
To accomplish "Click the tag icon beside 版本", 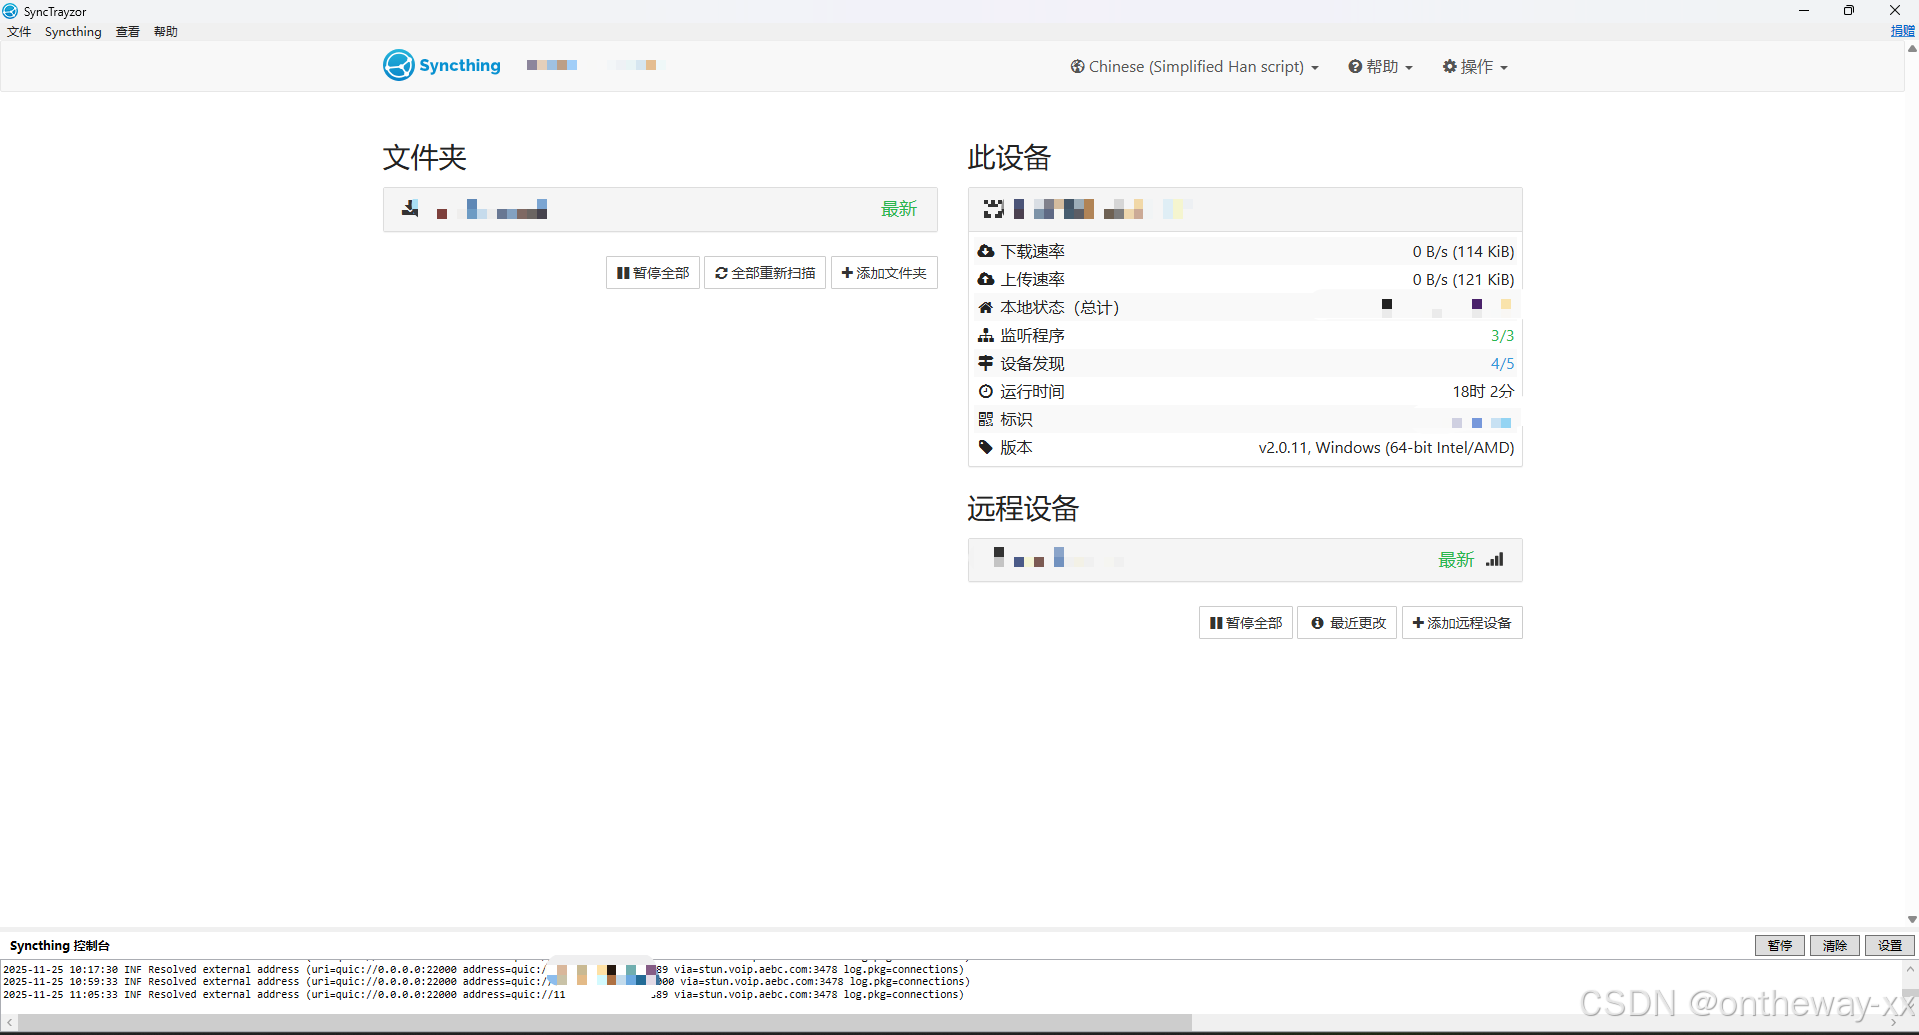I will 987,447.
